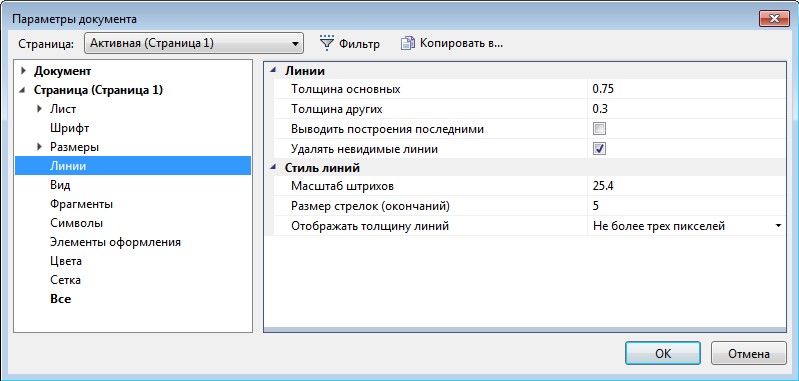Select Все in the tree
This screenshot has height=381, width=799.
pos(60,299)
